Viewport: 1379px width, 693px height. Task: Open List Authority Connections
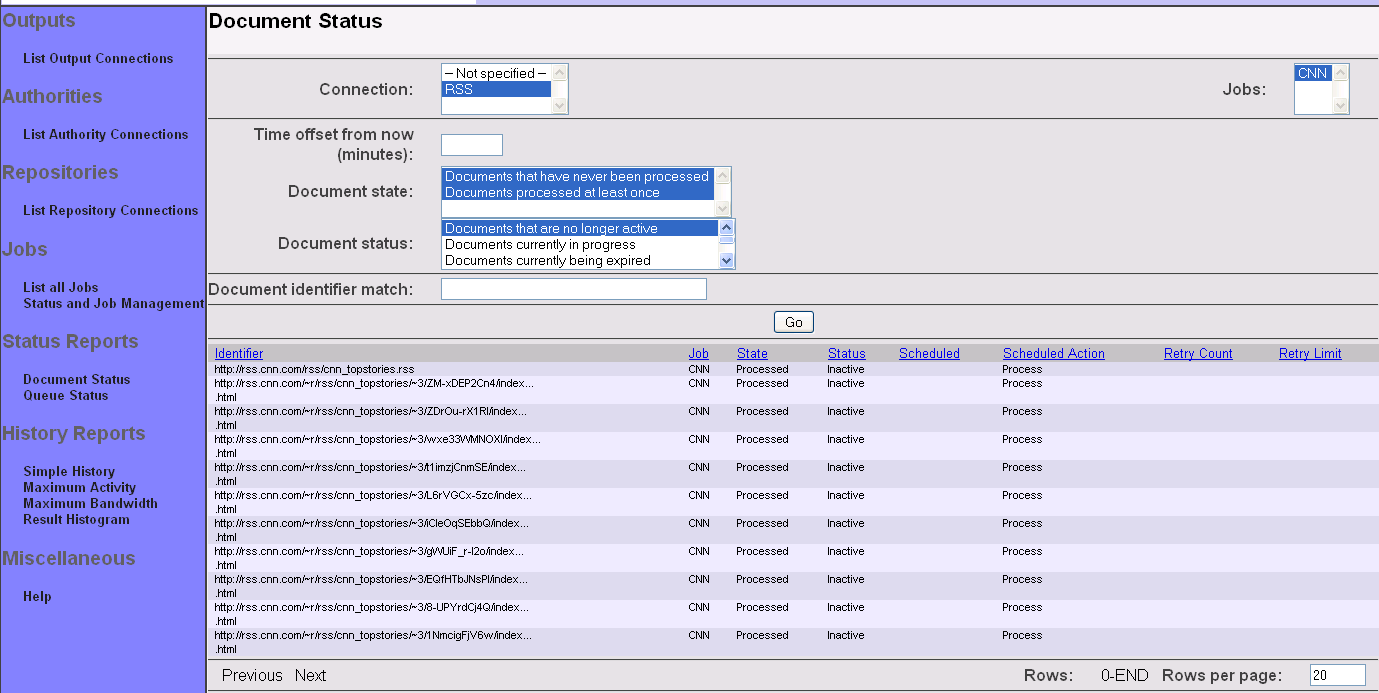click(105, 134)
